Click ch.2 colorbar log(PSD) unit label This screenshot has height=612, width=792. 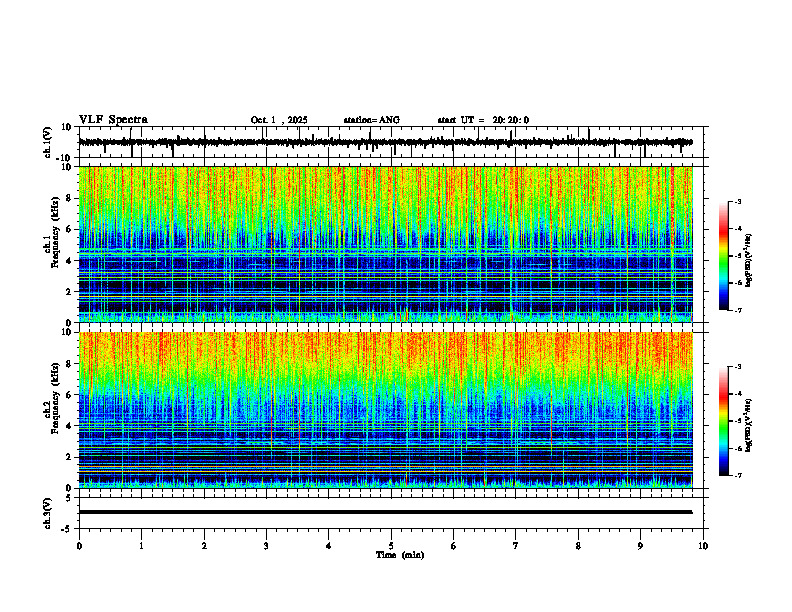[x=749, y=425]
